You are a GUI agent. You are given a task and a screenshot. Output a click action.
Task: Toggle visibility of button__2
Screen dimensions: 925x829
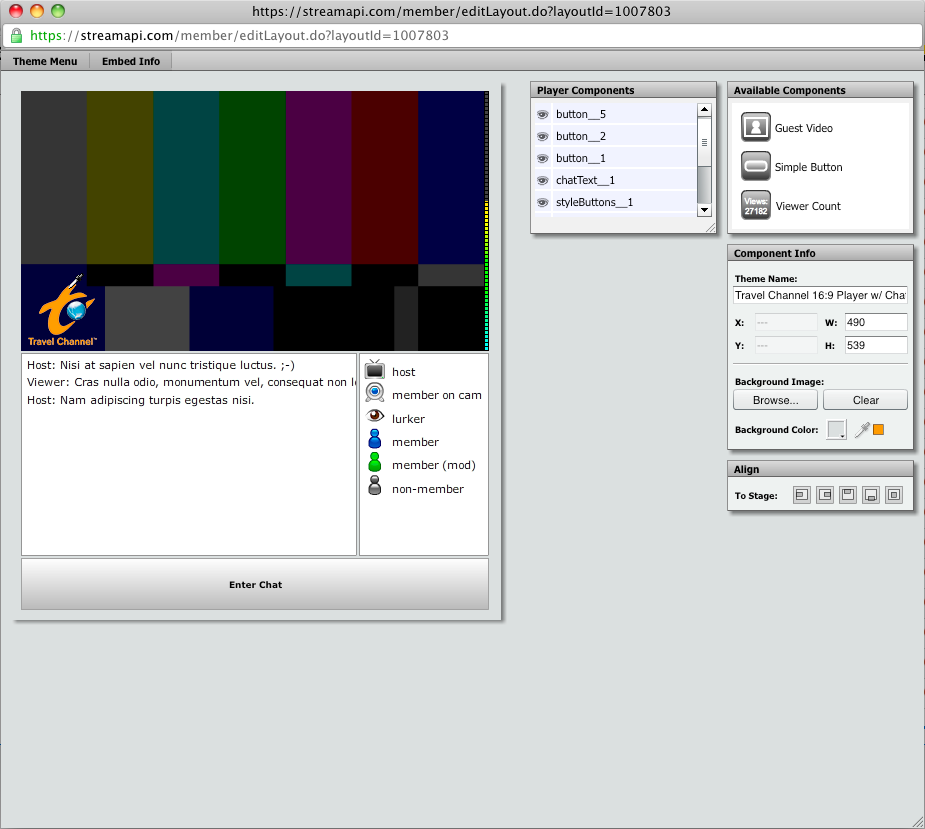pyautogui.click(x=543, y=136)
